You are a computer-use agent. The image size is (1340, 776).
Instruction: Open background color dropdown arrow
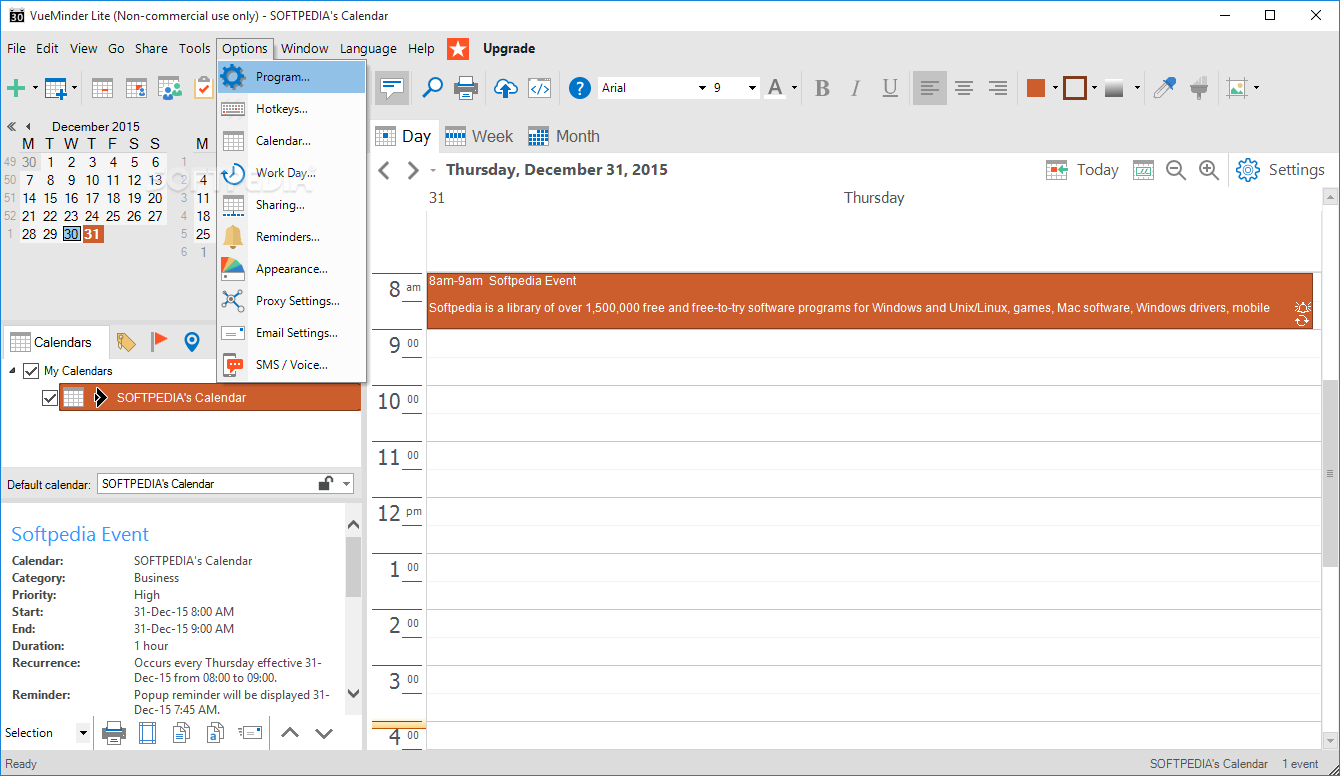[1054, 88]
